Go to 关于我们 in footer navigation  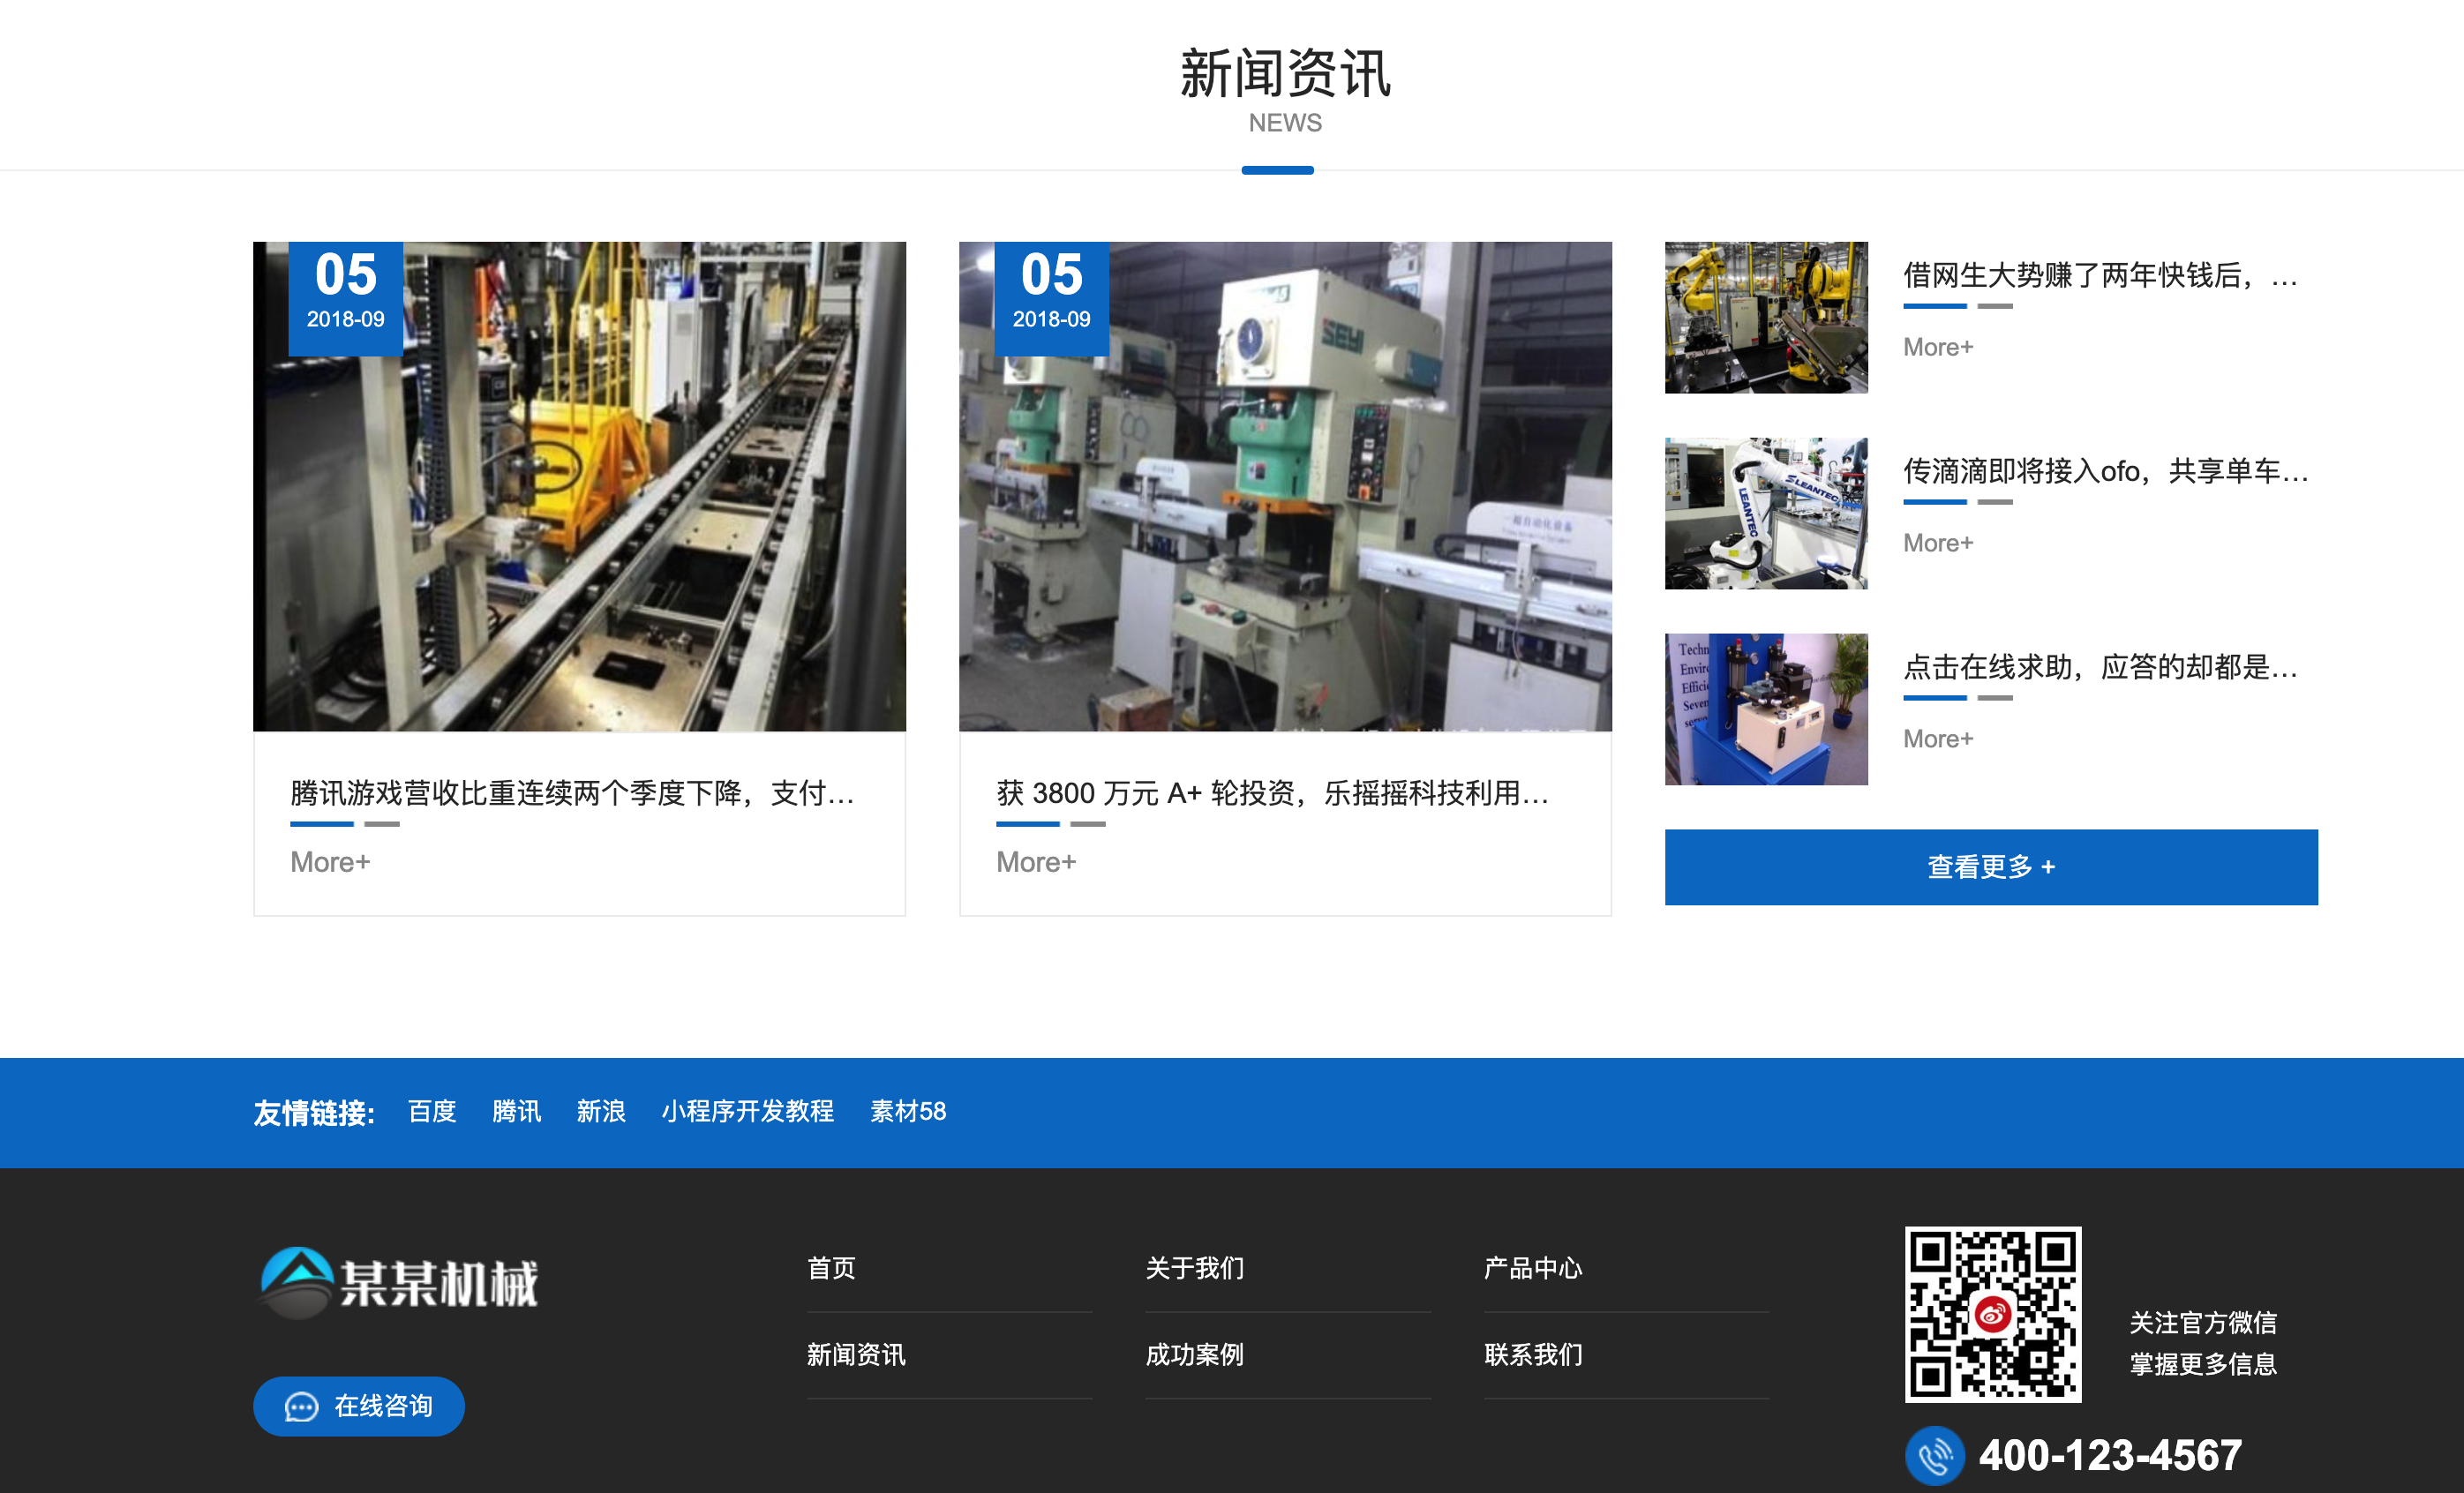[x=1194, y=1268]
